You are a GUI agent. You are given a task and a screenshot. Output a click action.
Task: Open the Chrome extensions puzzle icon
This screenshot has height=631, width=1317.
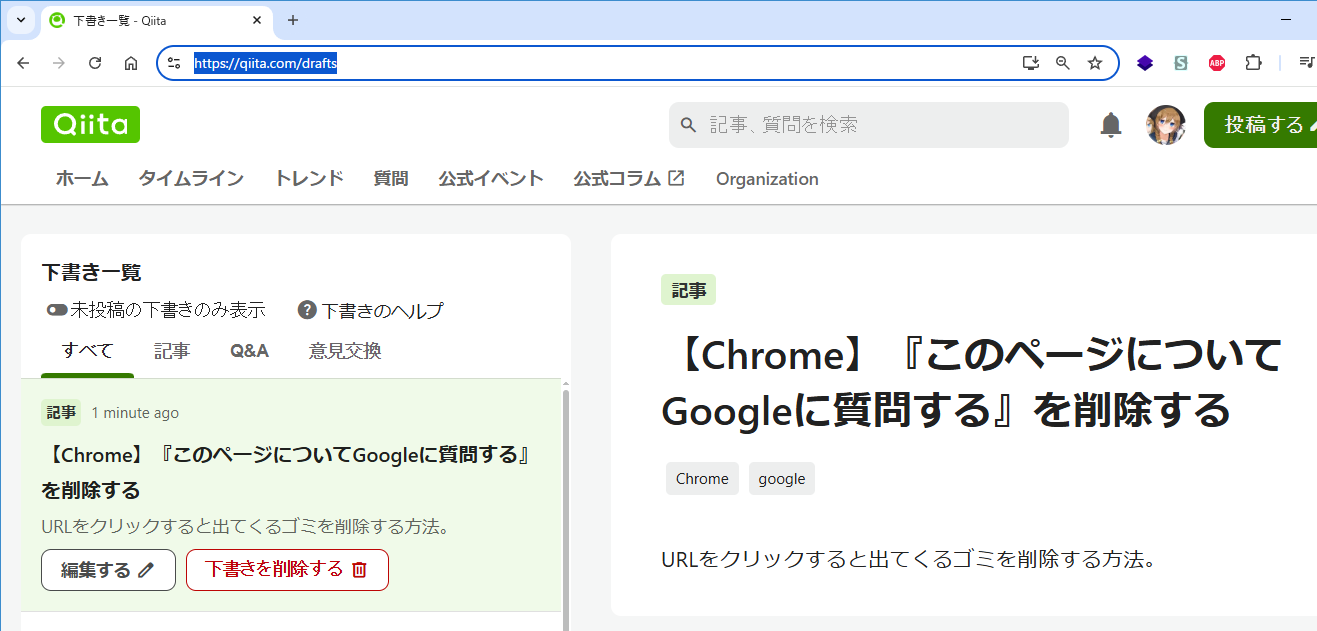coord(1253,63)
